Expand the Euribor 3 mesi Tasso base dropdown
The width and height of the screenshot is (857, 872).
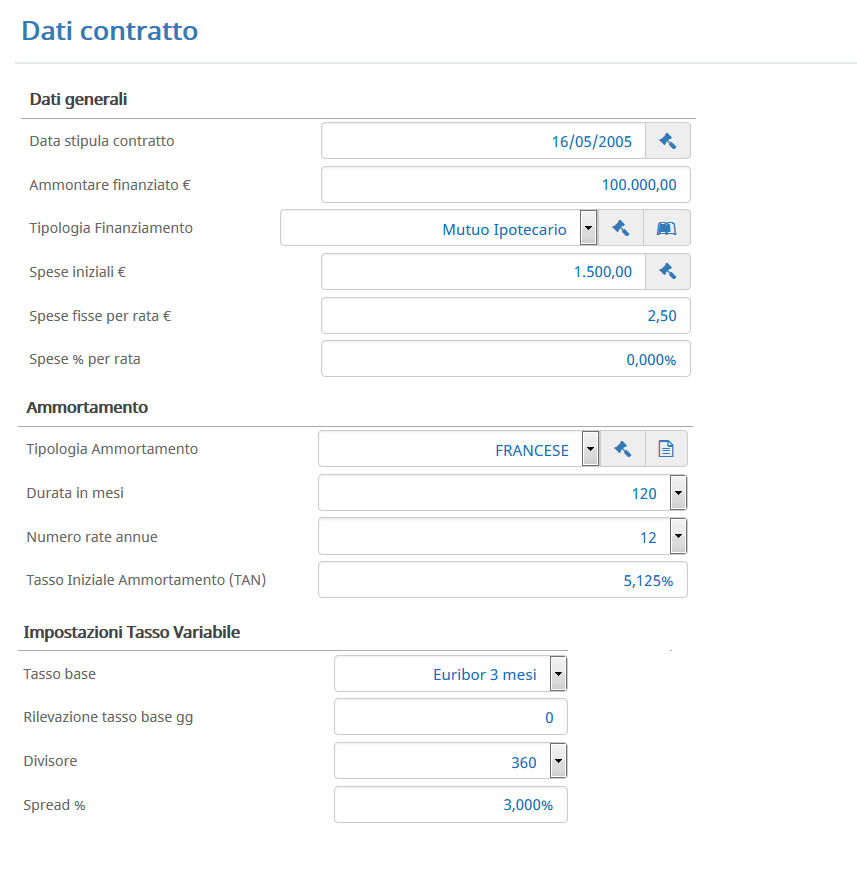pyautogui.click(x=558, y=673)
